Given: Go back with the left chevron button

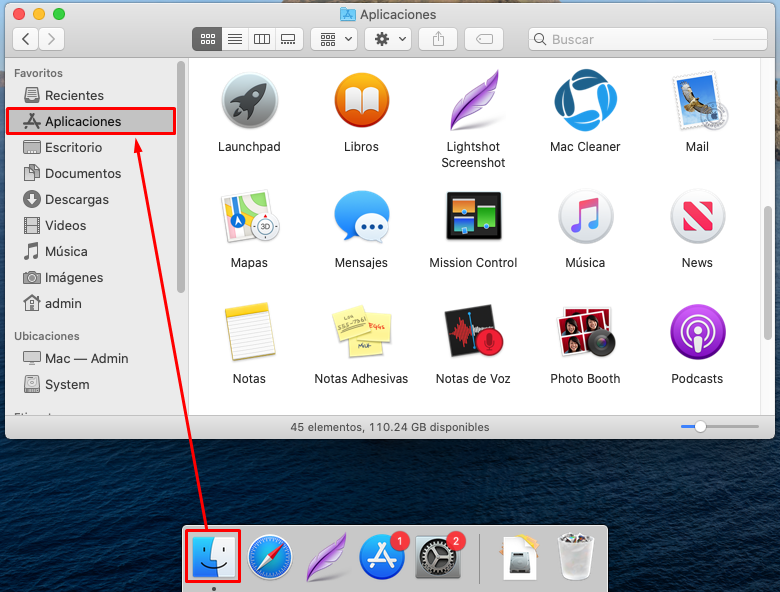Looking at the screenshot, I should (x=25, y=39).
